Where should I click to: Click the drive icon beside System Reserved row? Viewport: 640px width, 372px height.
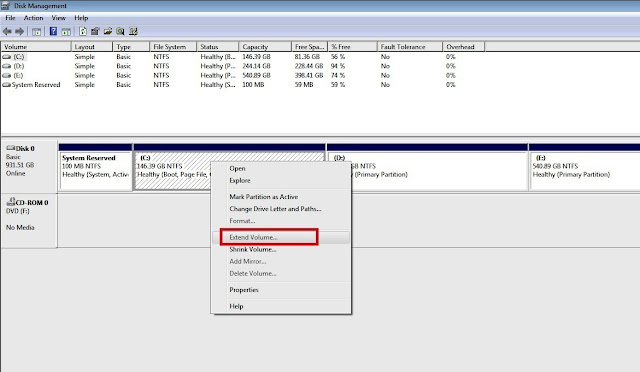coord(6,85)
